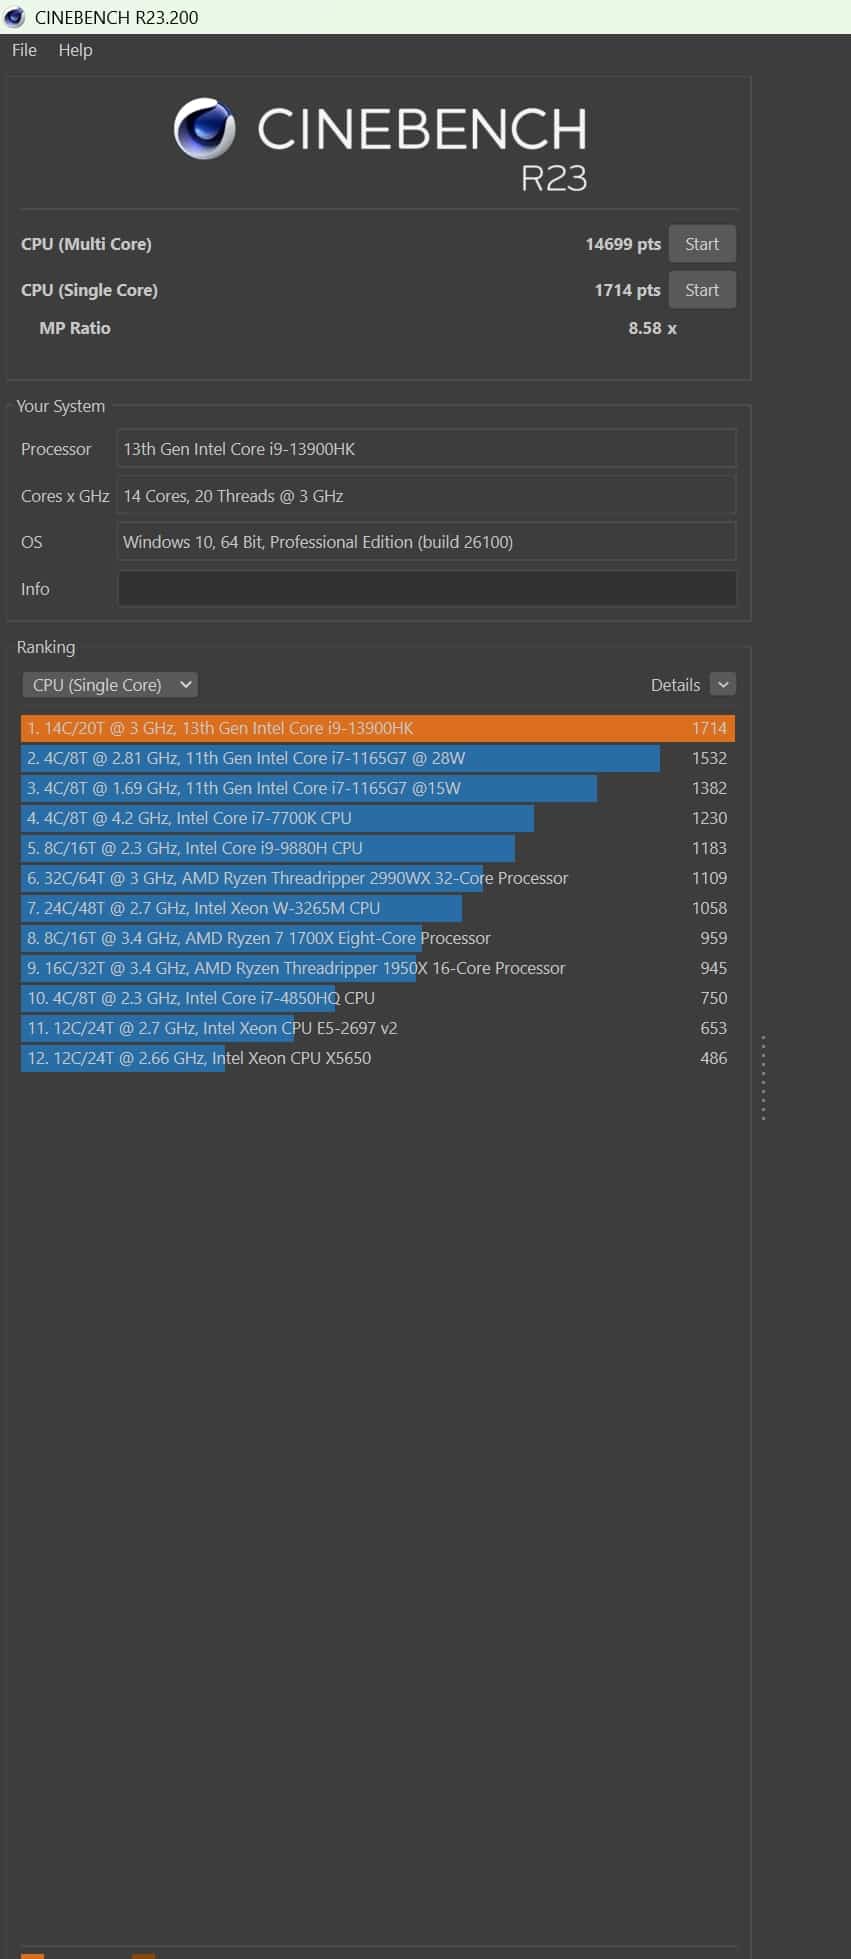851x1959 pixels.
Task: Select the Core i7-7700K ranking row
Action: click(377, 818)
